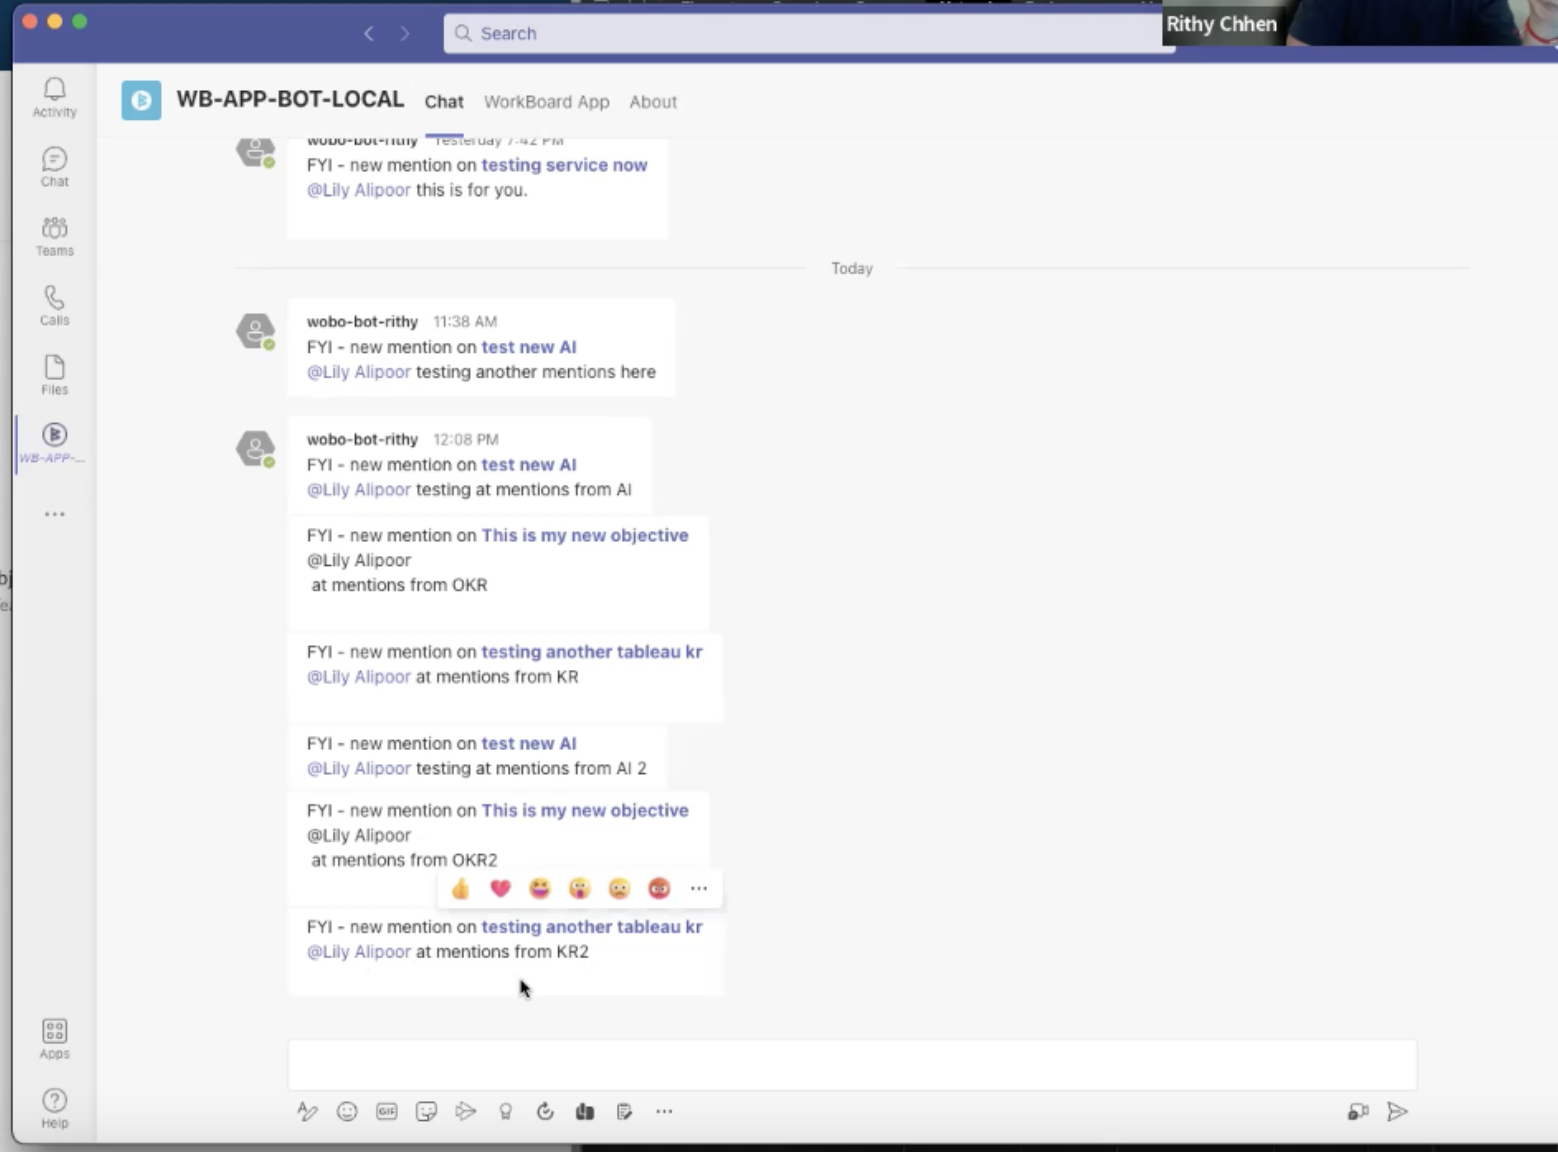Screen dimensions: 1558x1152
Task: Open the 'testing service now' link
Action: [x=564, y=165]
